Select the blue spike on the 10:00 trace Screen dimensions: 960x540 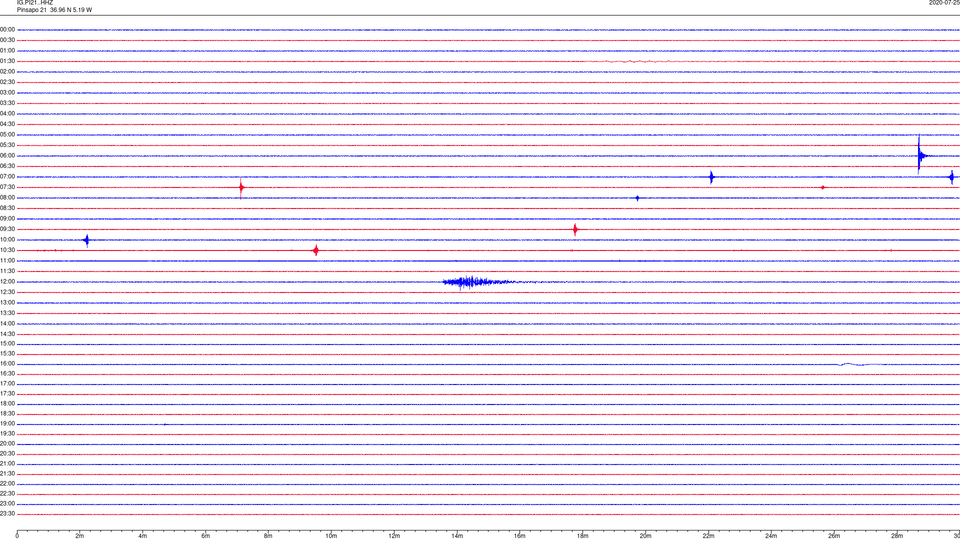point(87,240)
